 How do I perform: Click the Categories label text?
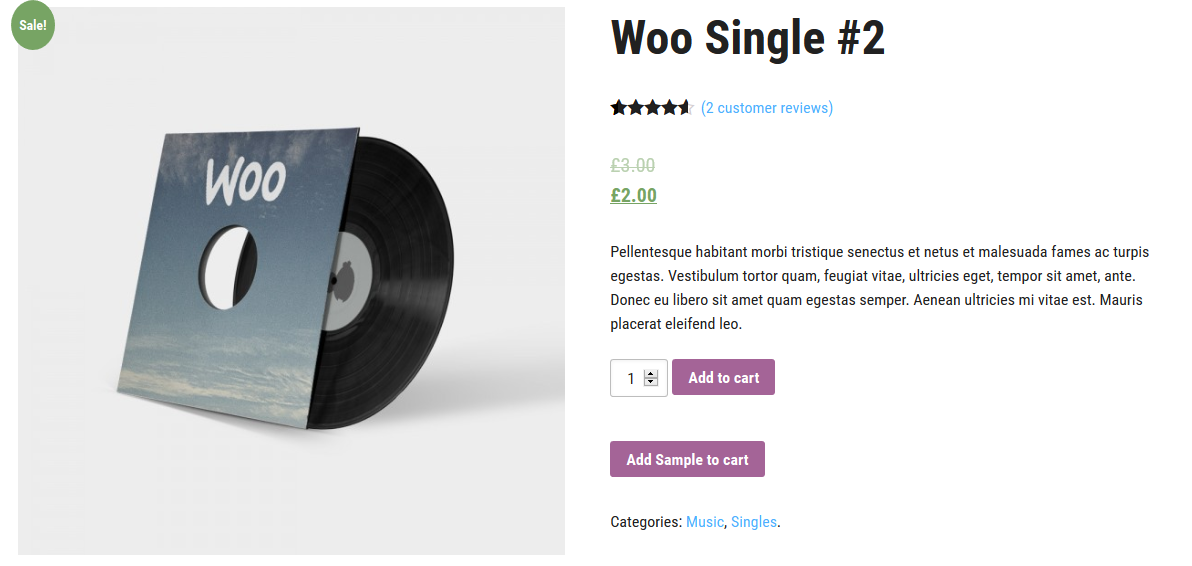coord(646,522)
